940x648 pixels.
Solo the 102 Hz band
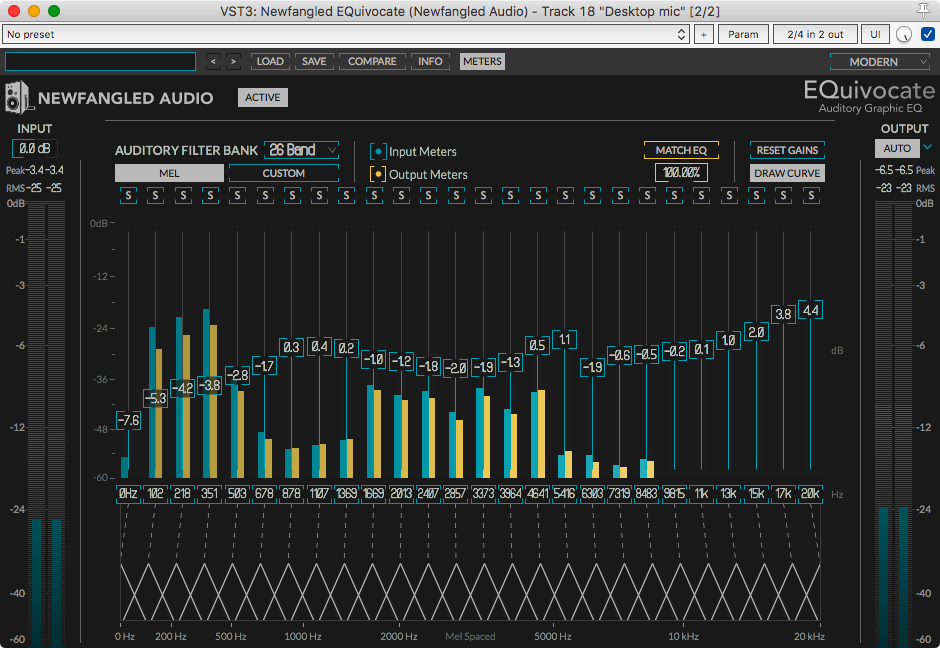pyautogui.click(x=155, y=195)
